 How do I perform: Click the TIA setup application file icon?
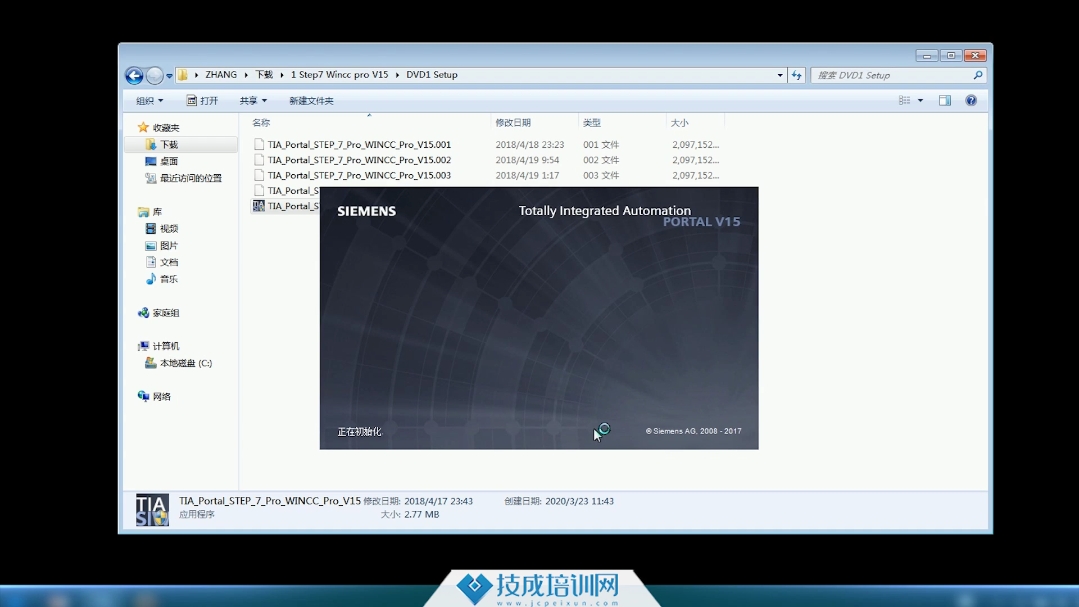point(259,206)
